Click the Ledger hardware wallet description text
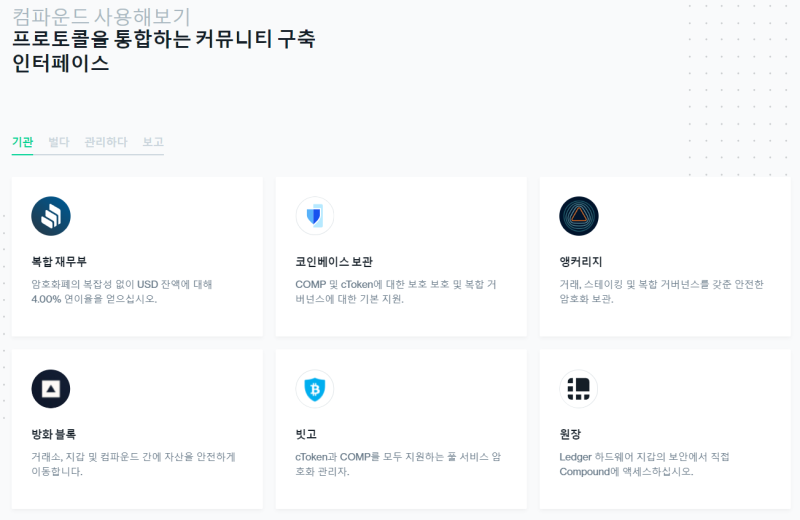 644,464
